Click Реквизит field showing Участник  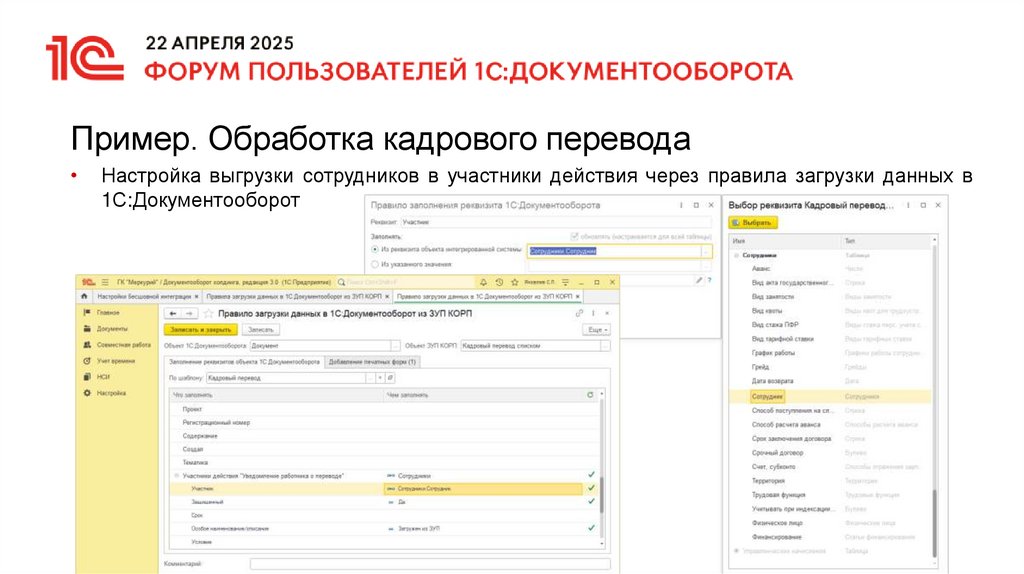(556, 223)
